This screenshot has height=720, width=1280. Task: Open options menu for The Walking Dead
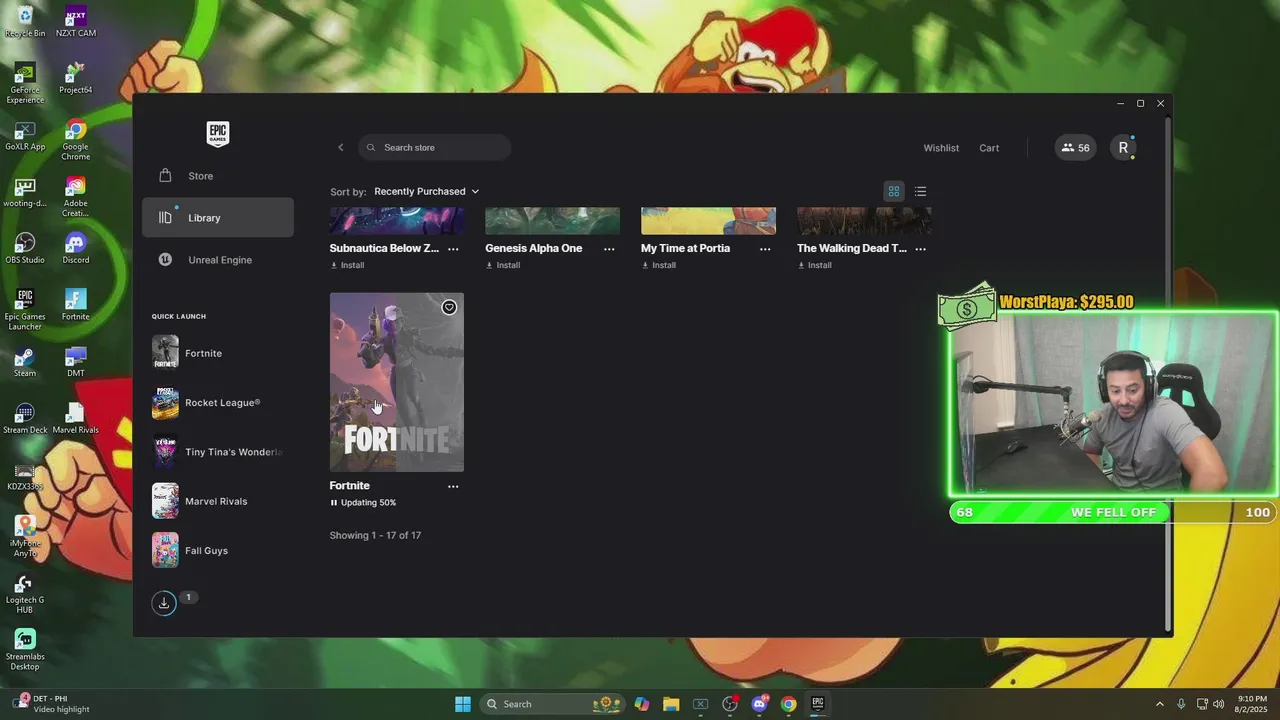click(x=921, y=249)
